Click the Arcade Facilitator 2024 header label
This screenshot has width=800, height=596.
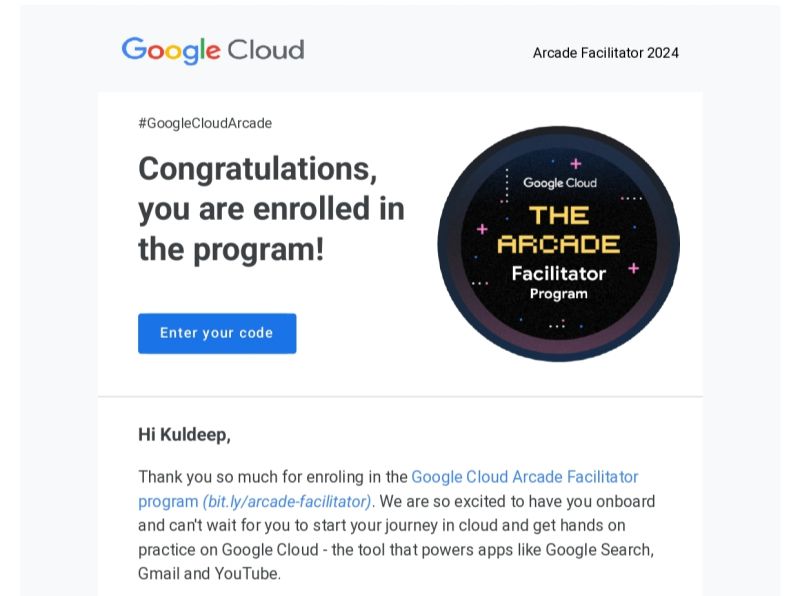604,54
